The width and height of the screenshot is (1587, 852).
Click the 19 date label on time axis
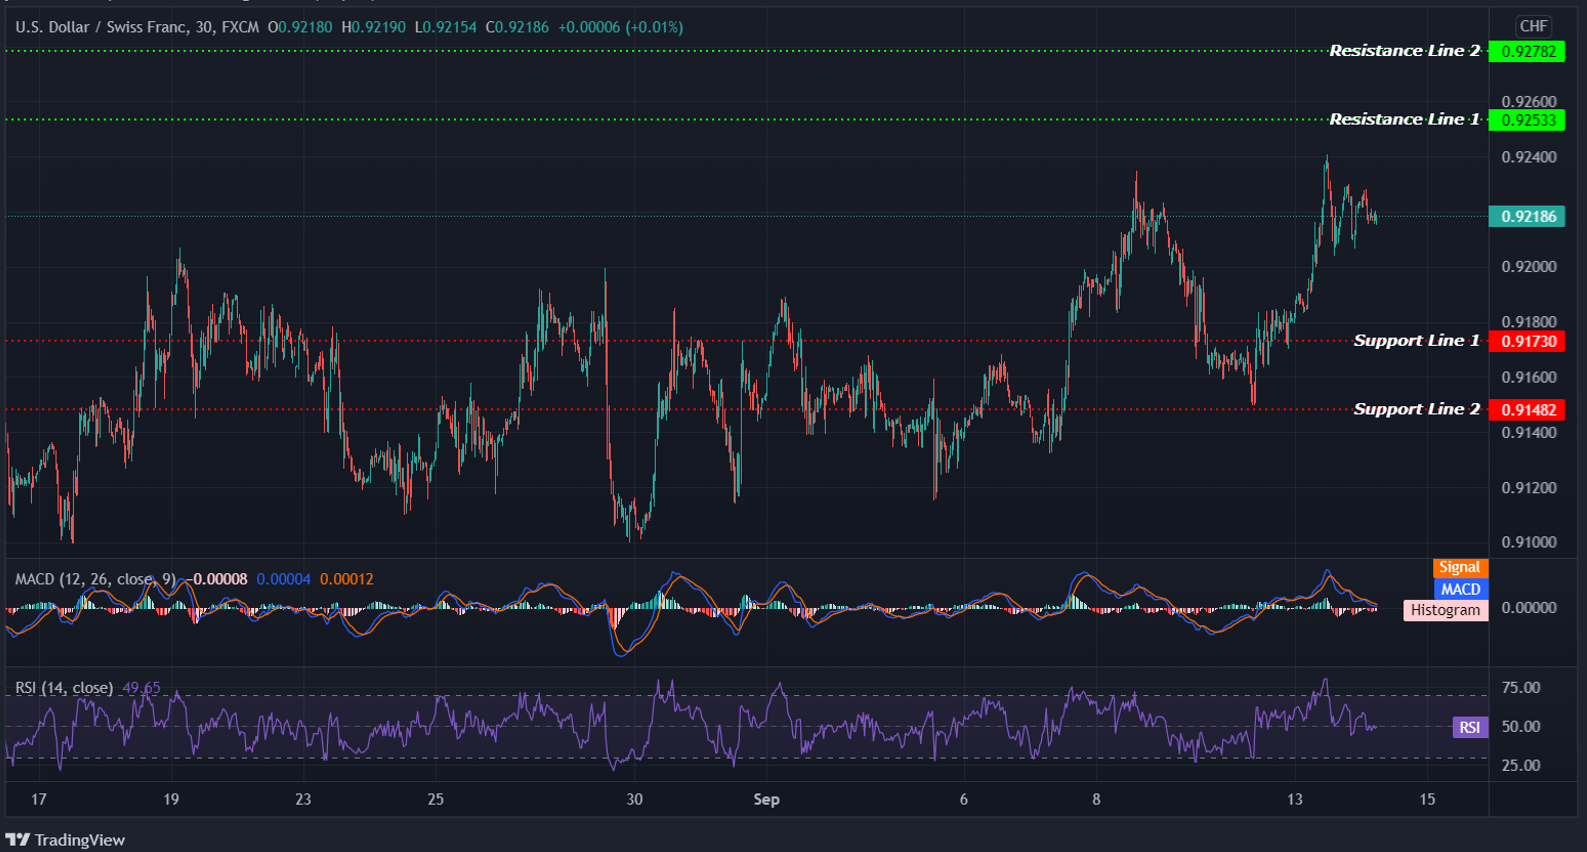pos(171,799)
